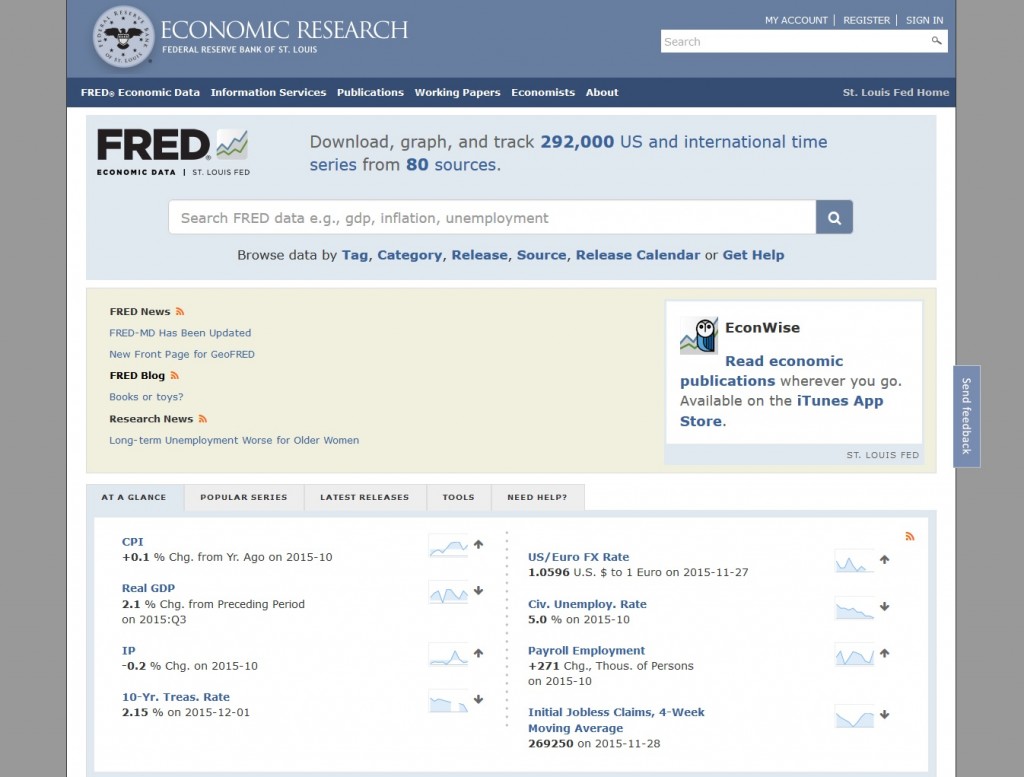Click the Federal Reserve Bank seal logo
The width and height of the screenshot is (1024, 777).
tap(123, 37)
